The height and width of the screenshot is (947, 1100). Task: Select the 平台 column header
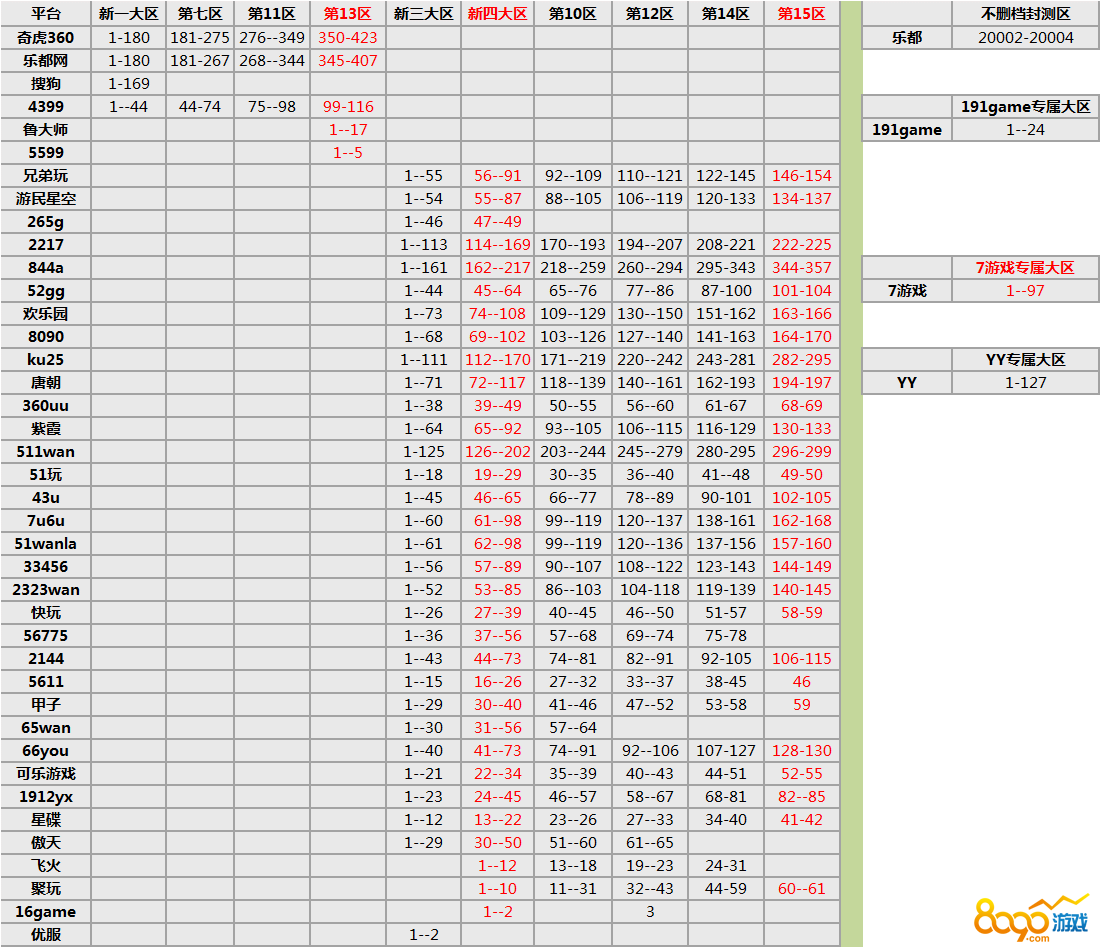point(46,14)
